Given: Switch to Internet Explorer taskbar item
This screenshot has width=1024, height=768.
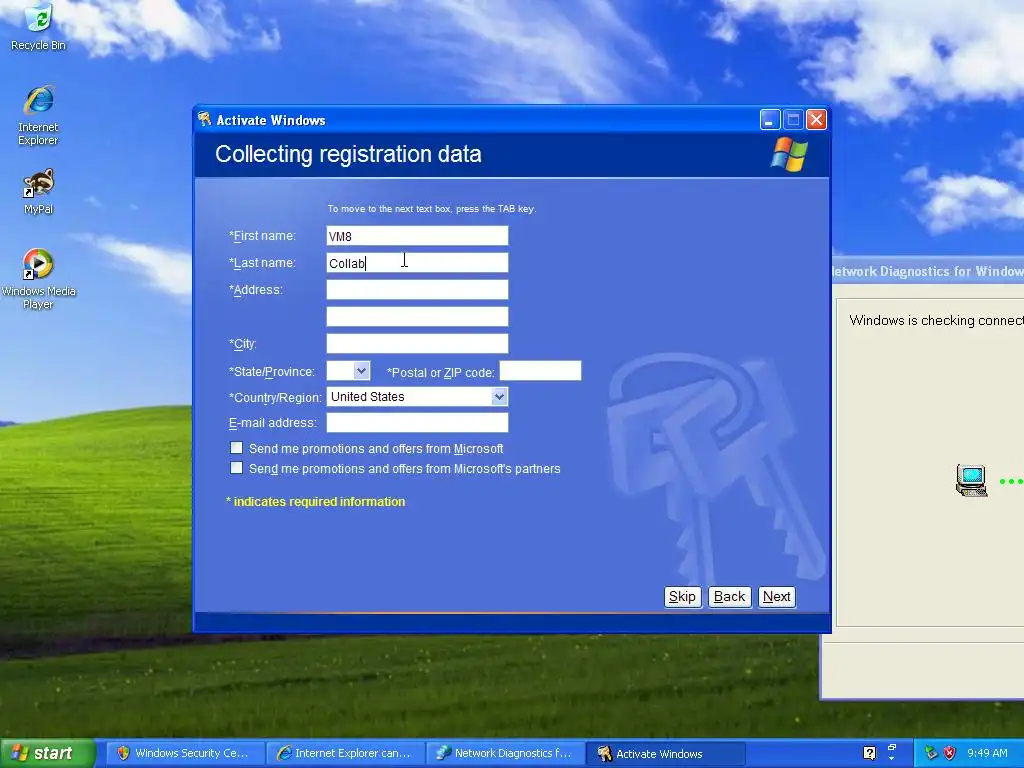Looking at the screenshot, I should tap(345, 753).
